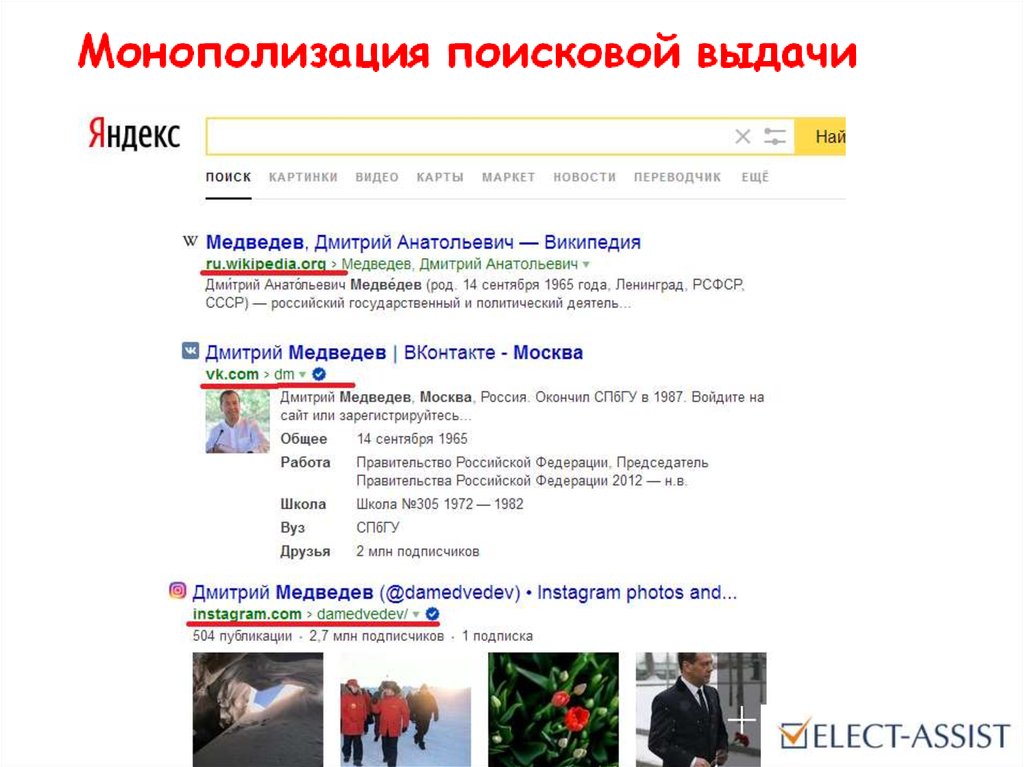The width and height of the screenshot is (1024, 767).
Task: Click the Яндекс logo
Action: (134, 135)
